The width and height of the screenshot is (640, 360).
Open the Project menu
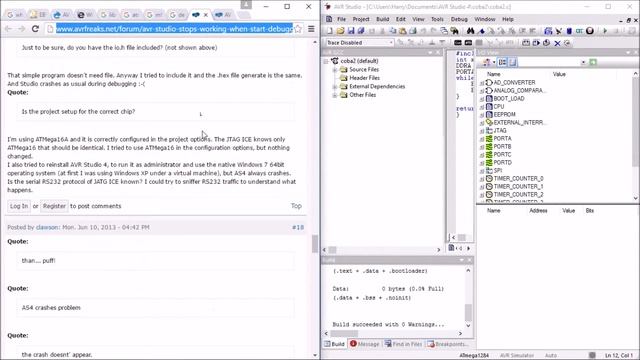click(361, 19)
